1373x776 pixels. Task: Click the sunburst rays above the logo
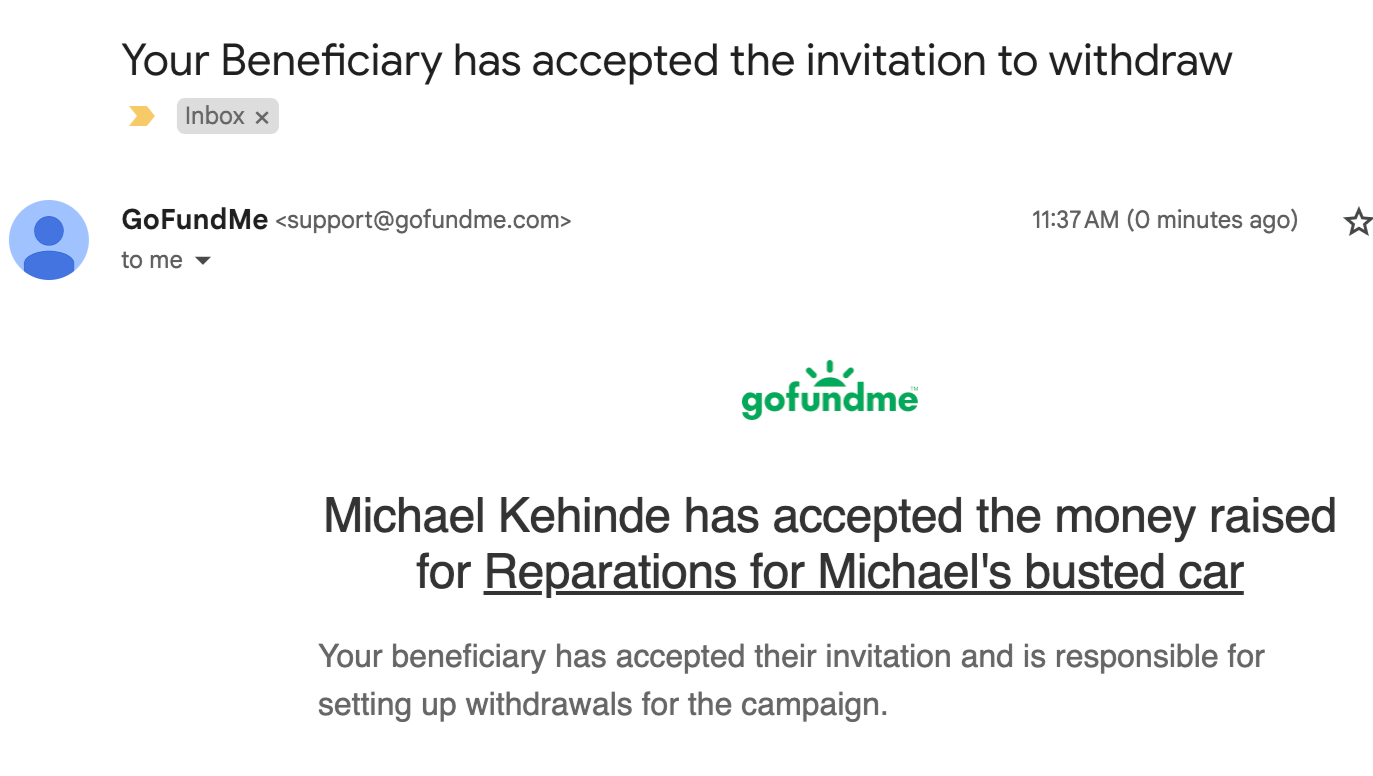830,372
